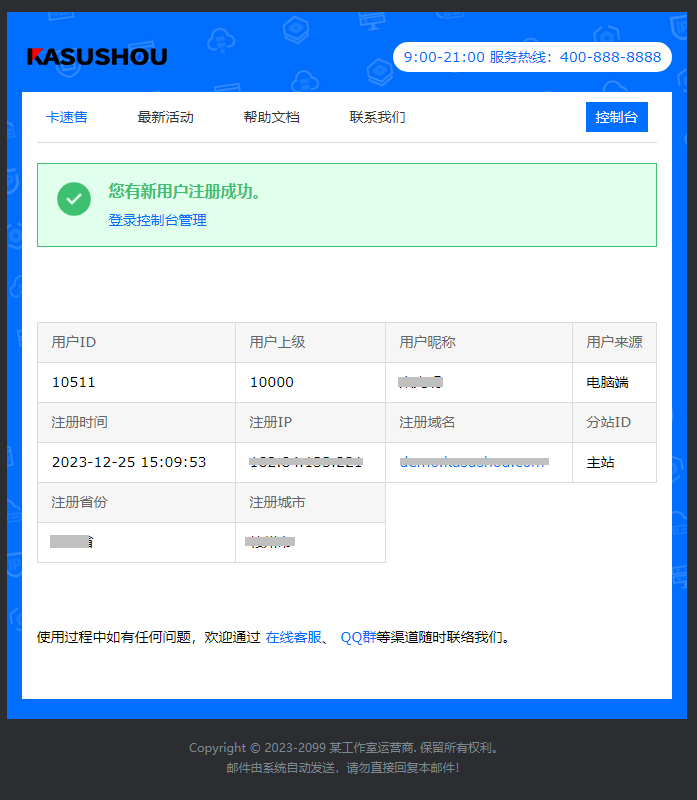The height and width of the screenshot is (800, 697).
Task: Click the 注册时间 header cell
Action: (x=136, y=422)
